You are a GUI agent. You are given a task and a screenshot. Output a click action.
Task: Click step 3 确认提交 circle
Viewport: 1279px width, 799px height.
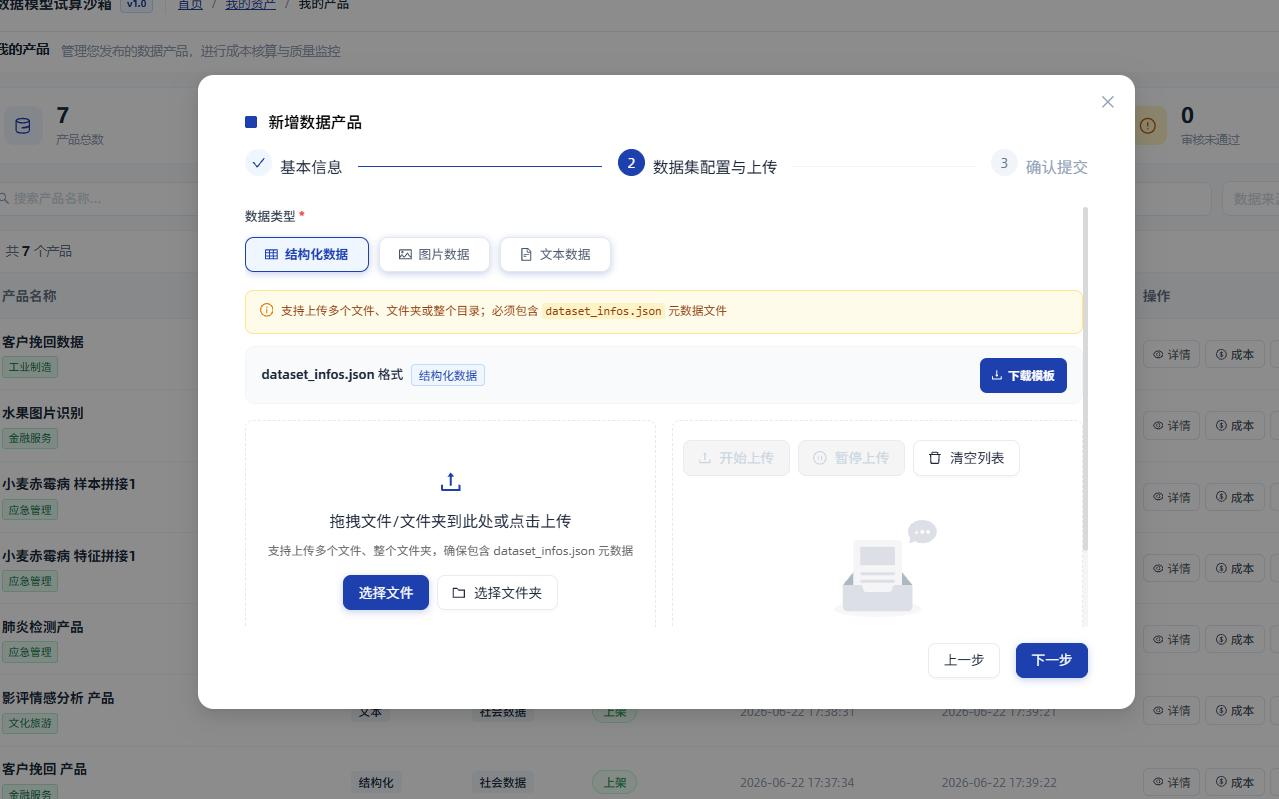coord(1004,163)
